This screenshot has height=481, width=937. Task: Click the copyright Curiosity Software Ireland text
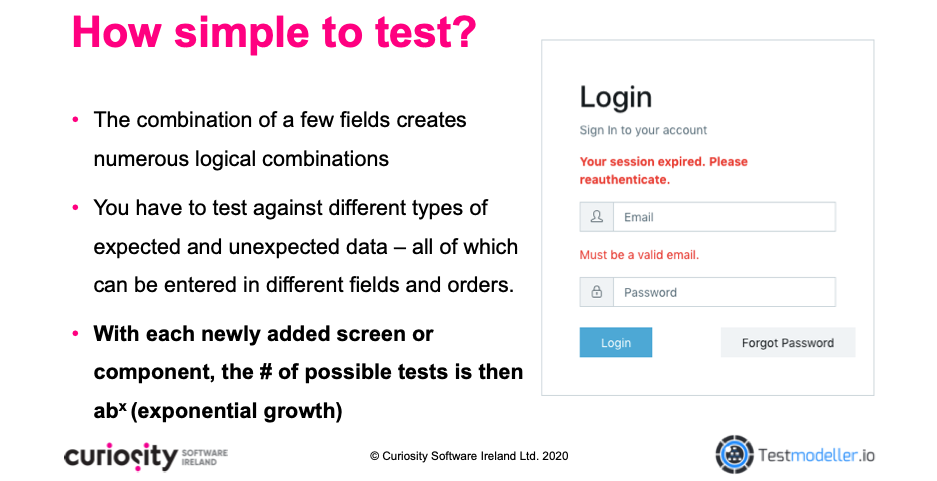[x=469, y=456]
